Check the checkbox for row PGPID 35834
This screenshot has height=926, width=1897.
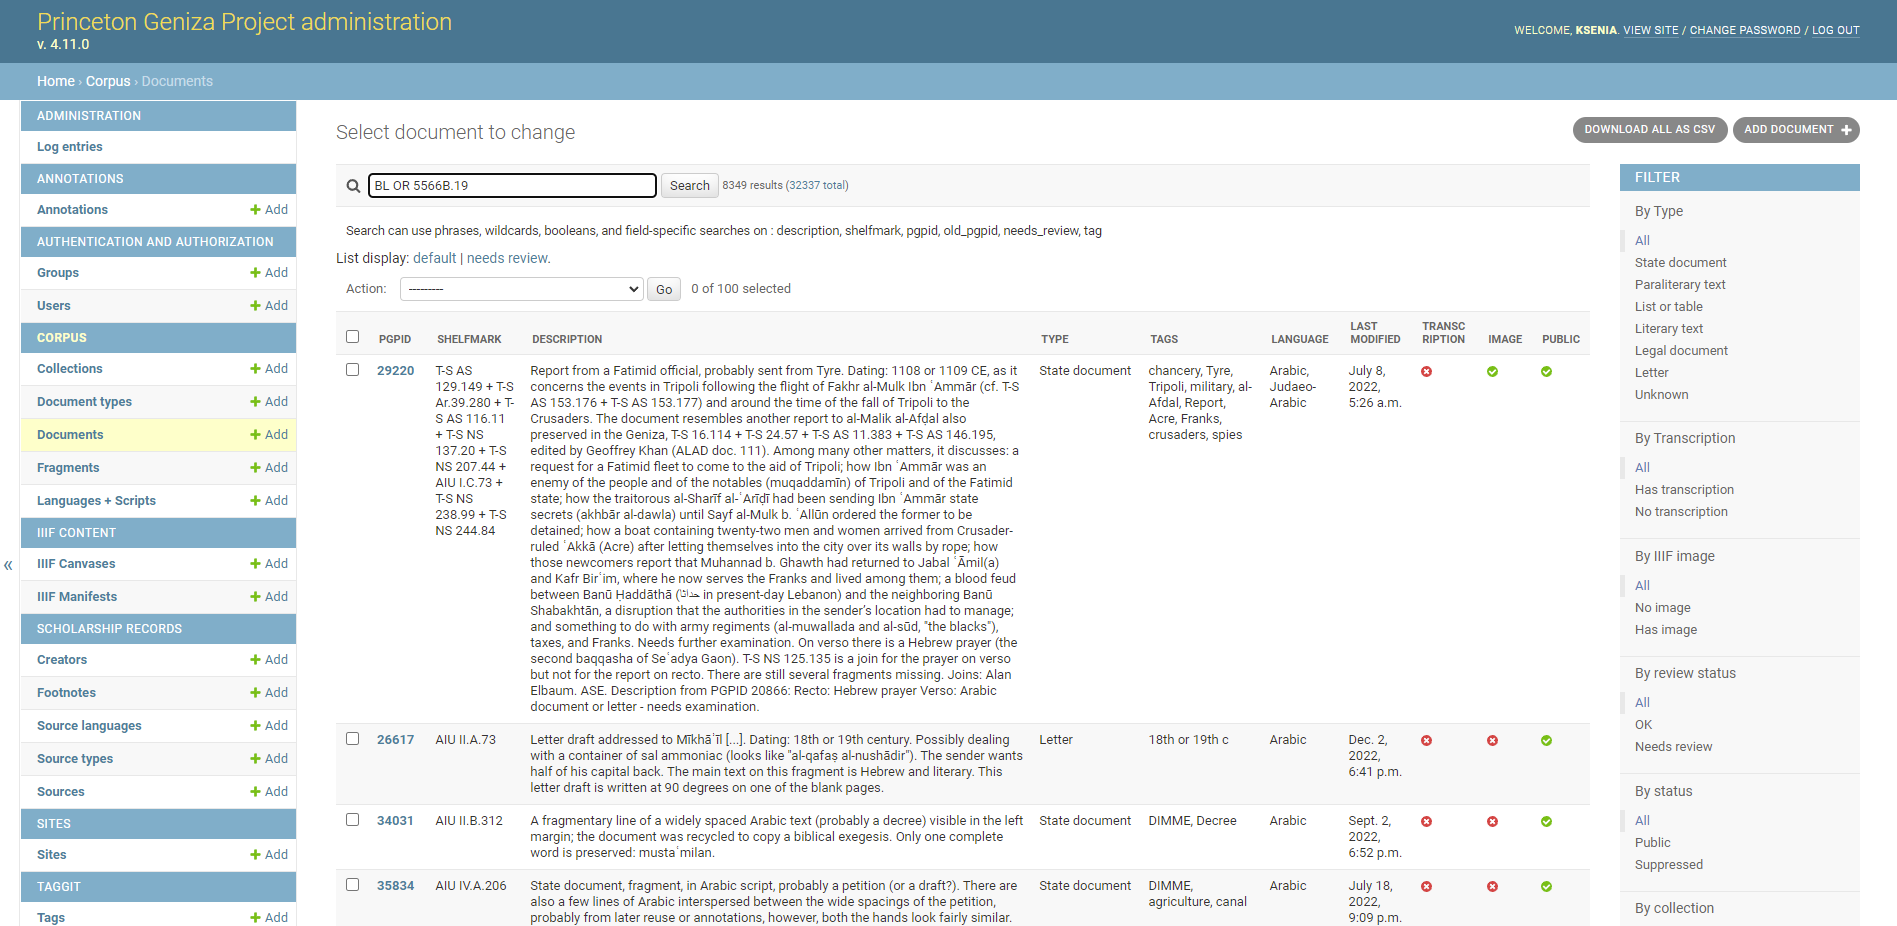click(352, 884)
